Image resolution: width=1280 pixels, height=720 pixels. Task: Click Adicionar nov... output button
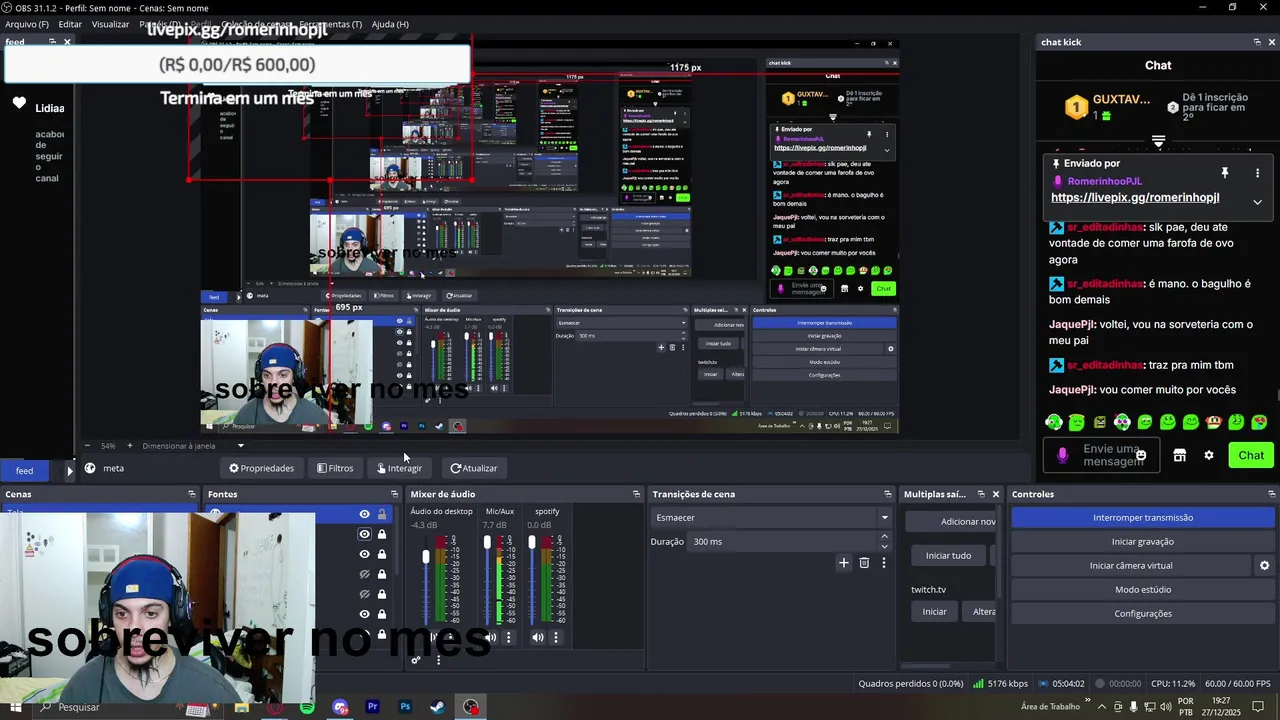pos(951,521)
